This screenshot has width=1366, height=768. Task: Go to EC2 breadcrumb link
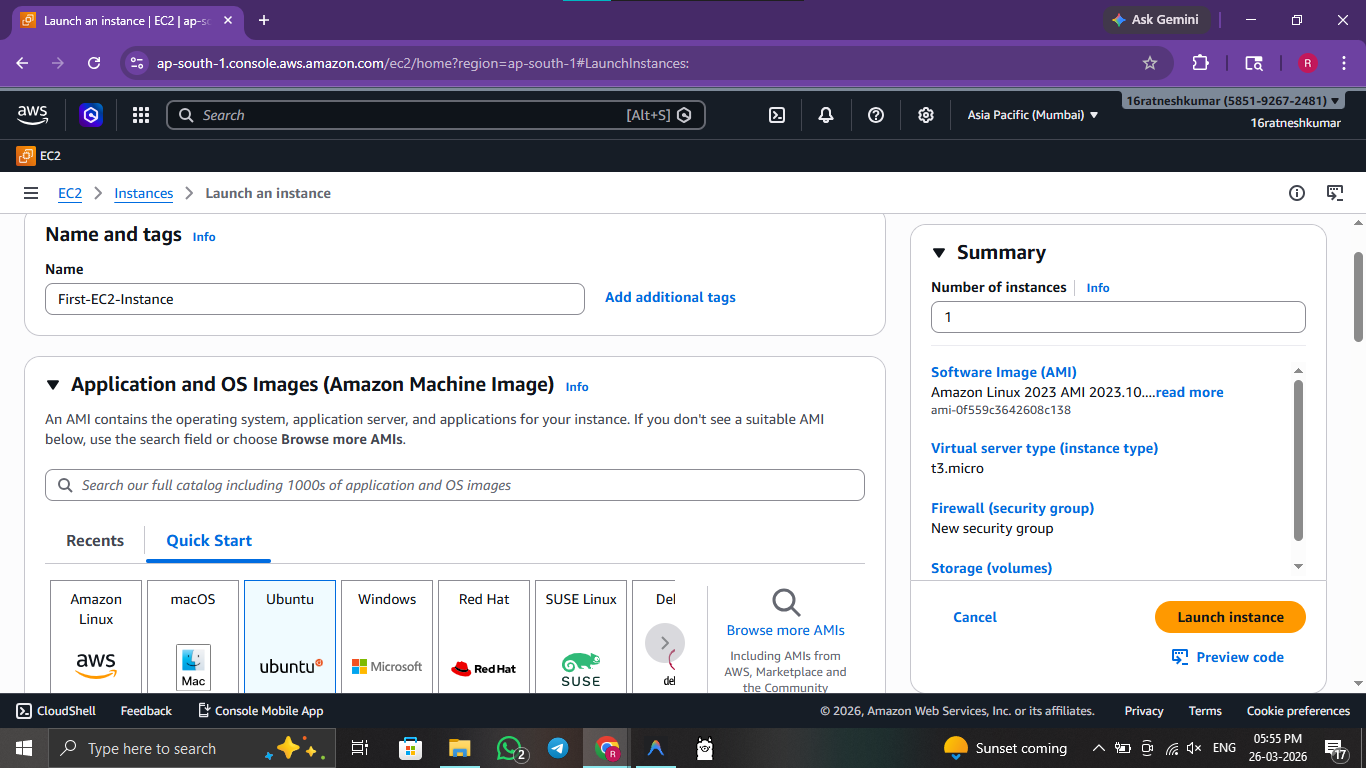[70, 193]
